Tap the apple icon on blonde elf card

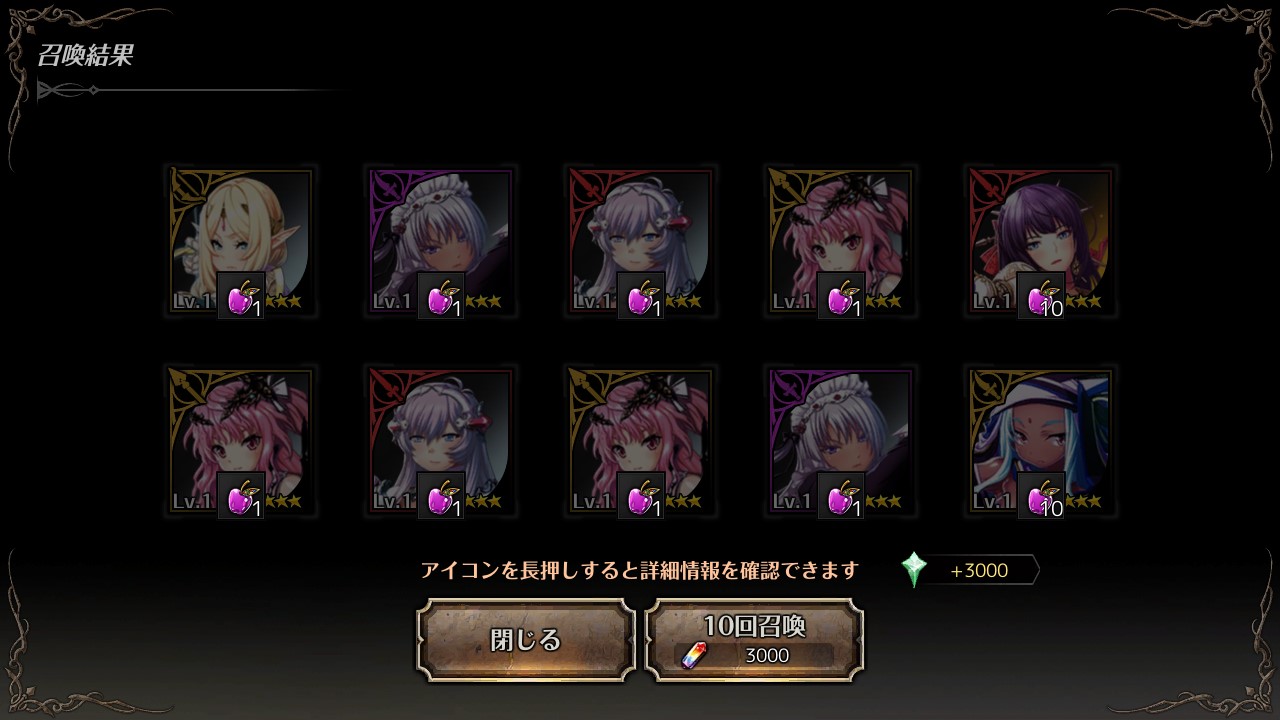click(x=241, y=296)
